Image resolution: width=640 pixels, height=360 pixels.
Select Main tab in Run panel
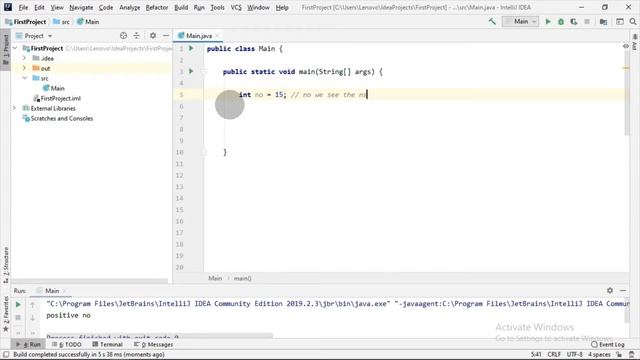(x=52, y=291)
